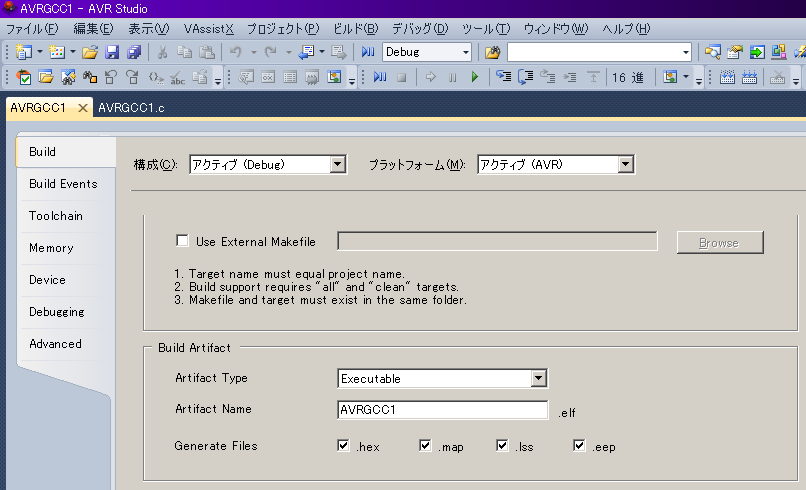Expand the Navigate Backward dropdown arrow
The image size is (806, 490).
pos(322,52)
